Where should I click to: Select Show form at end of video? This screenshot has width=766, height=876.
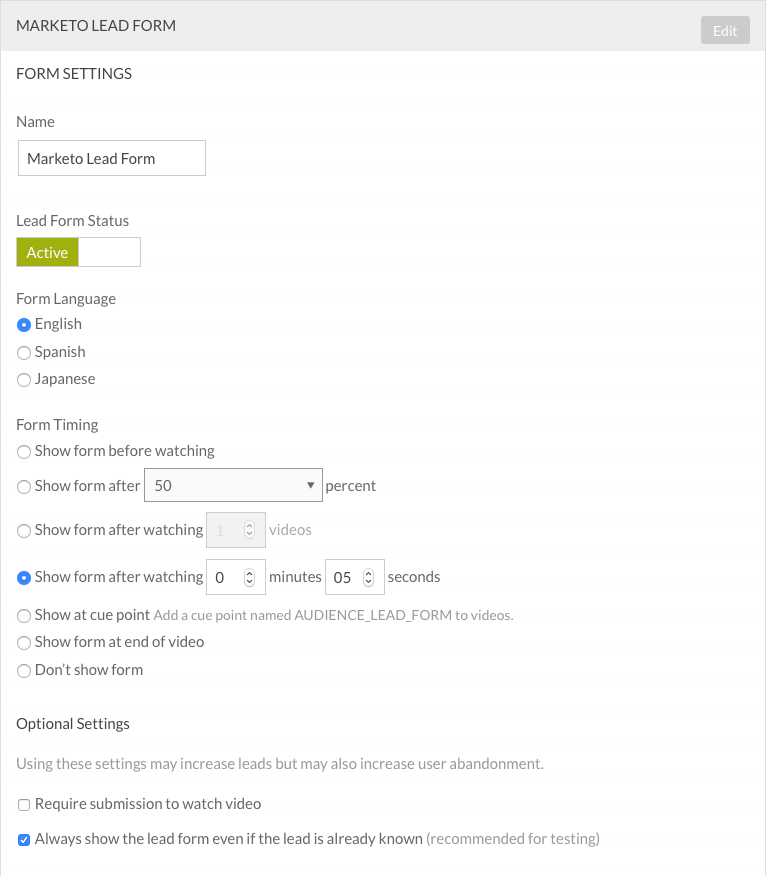[24, 643]
